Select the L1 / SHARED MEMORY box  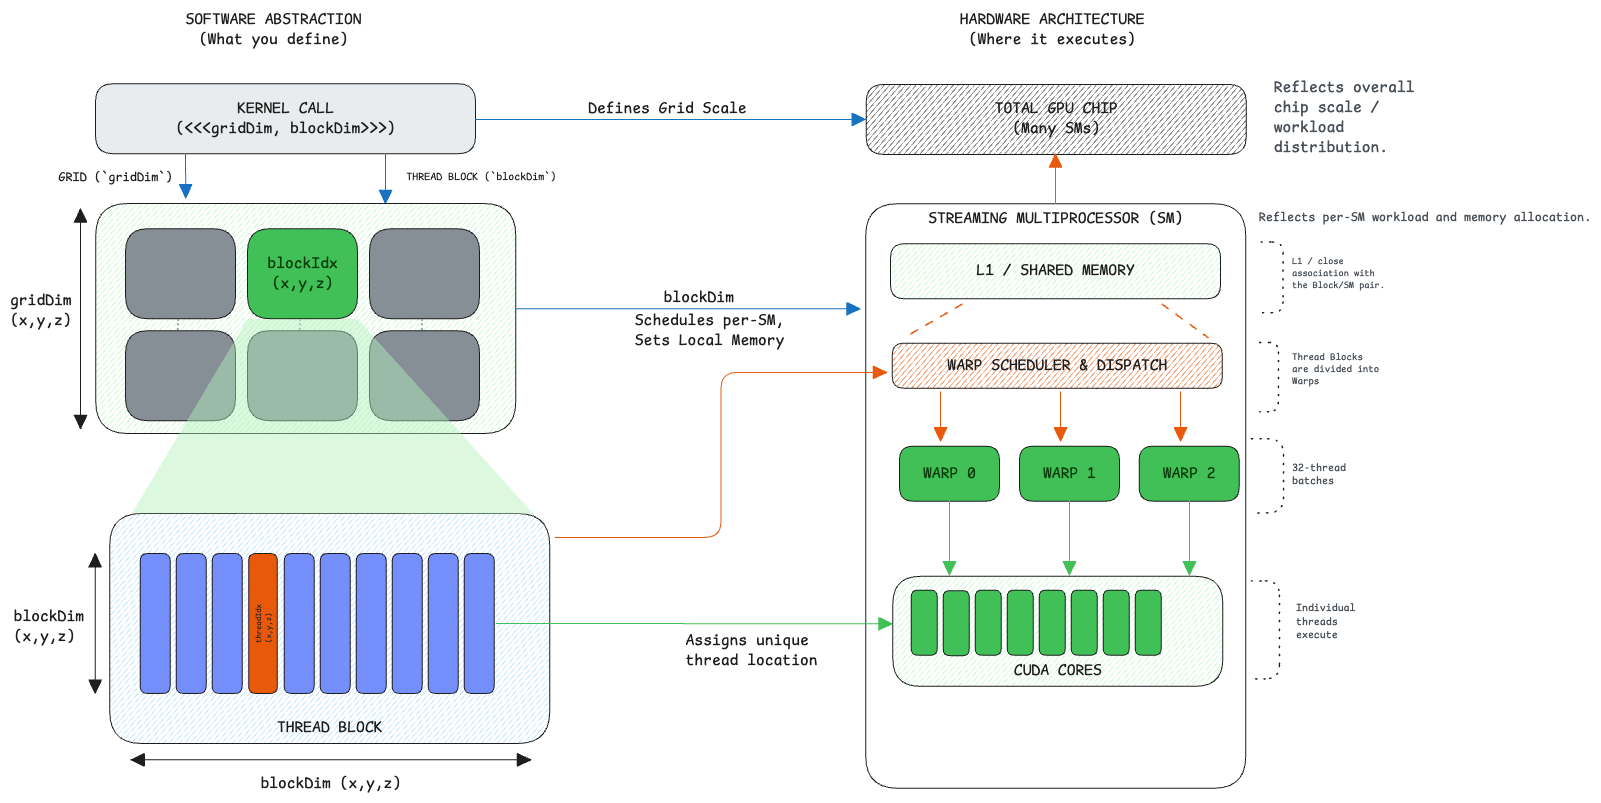click(1055, 271)
